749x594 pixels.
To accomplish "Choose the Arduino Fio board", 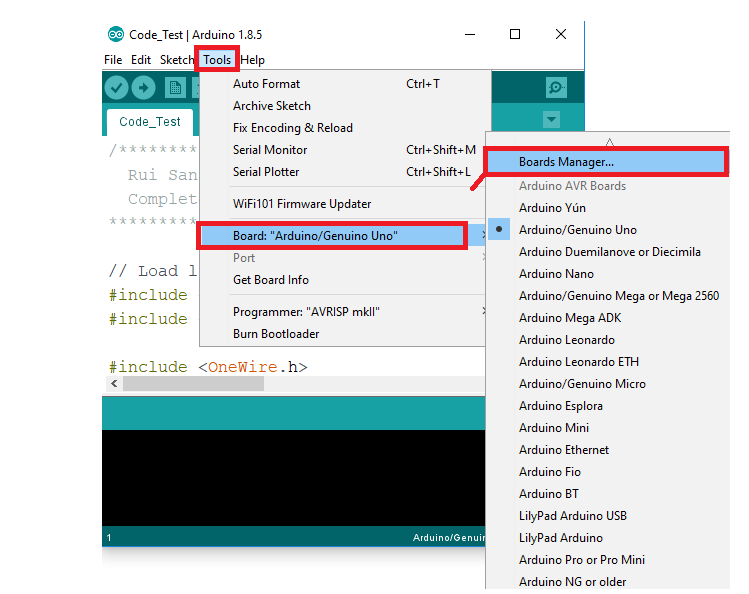I will pyautogui.click(x=608, y=471).
